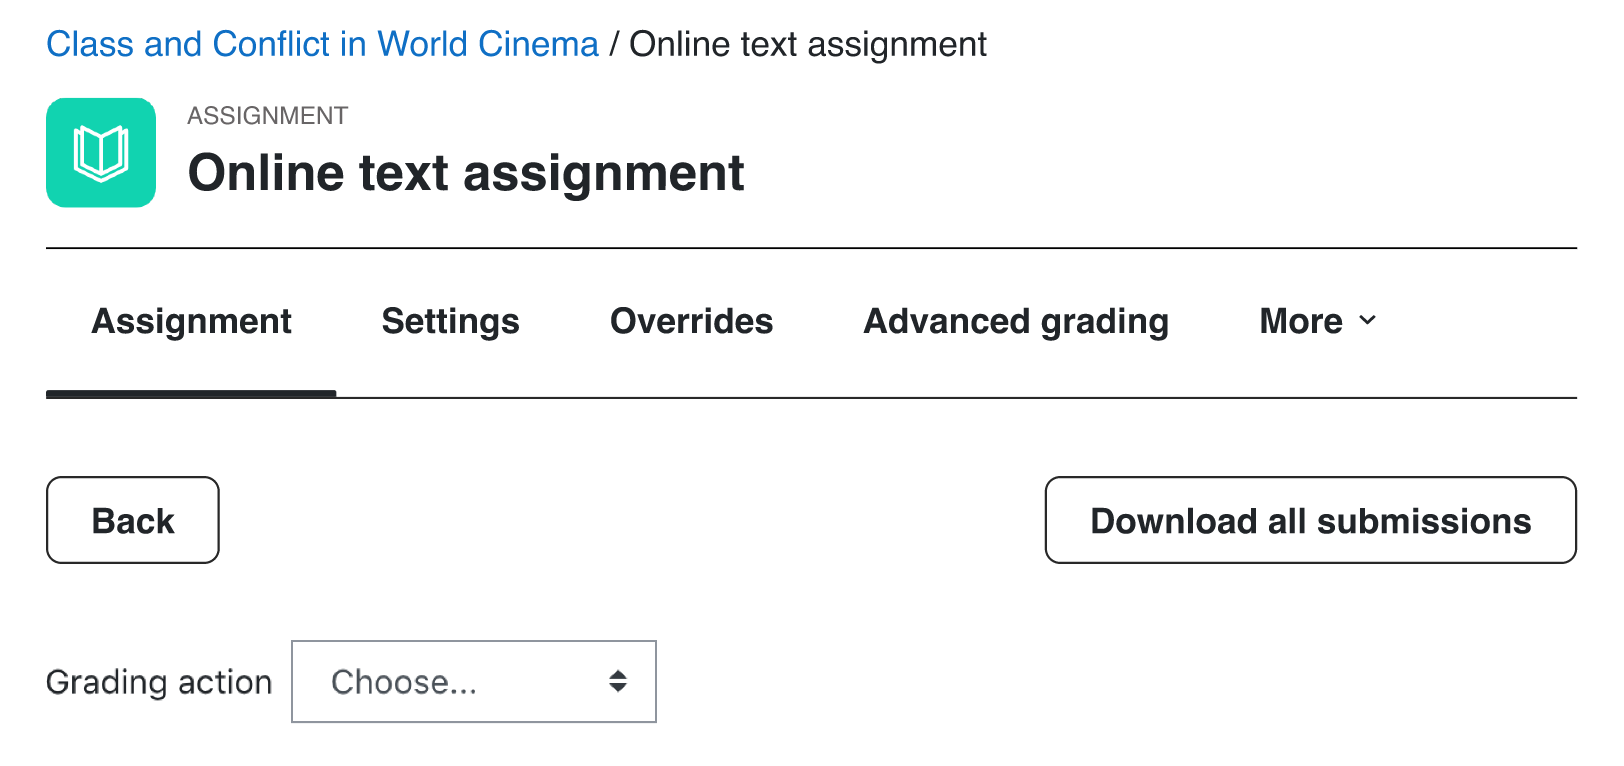
Task: Click the Online text assignment page heading
Action: coord(466,172)
